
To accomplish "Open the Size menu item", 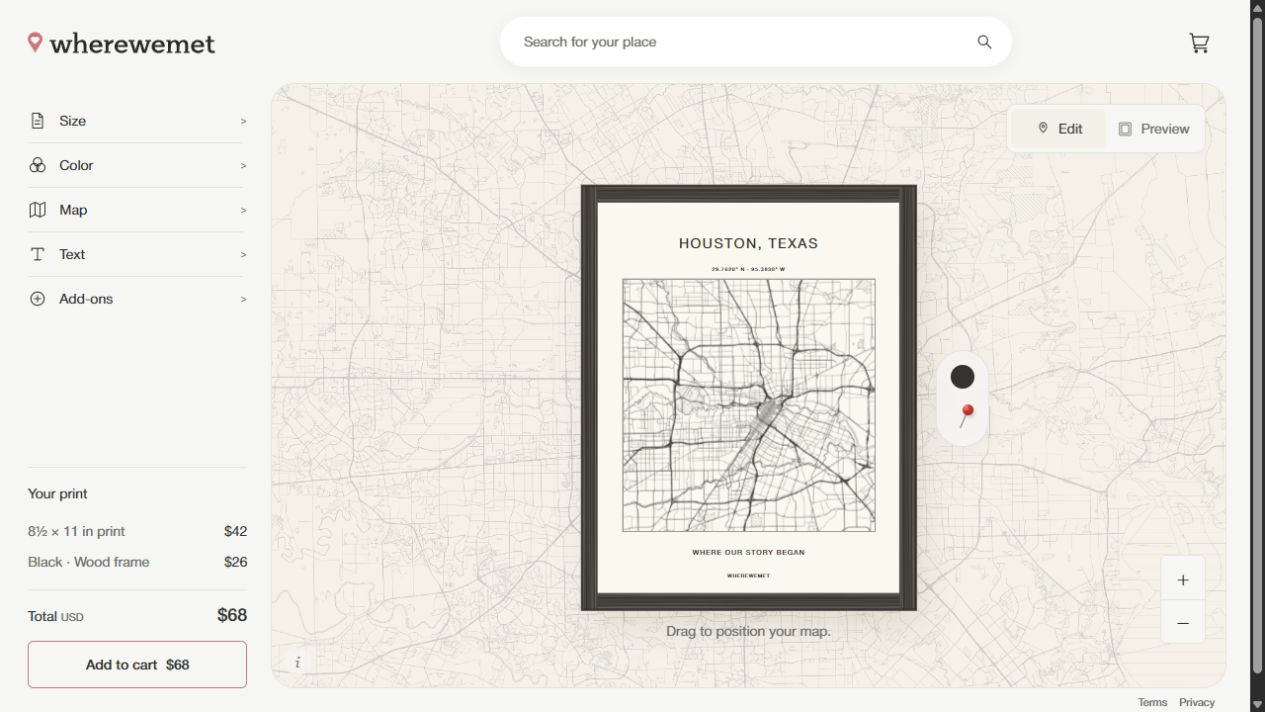I will click(137, 121).
